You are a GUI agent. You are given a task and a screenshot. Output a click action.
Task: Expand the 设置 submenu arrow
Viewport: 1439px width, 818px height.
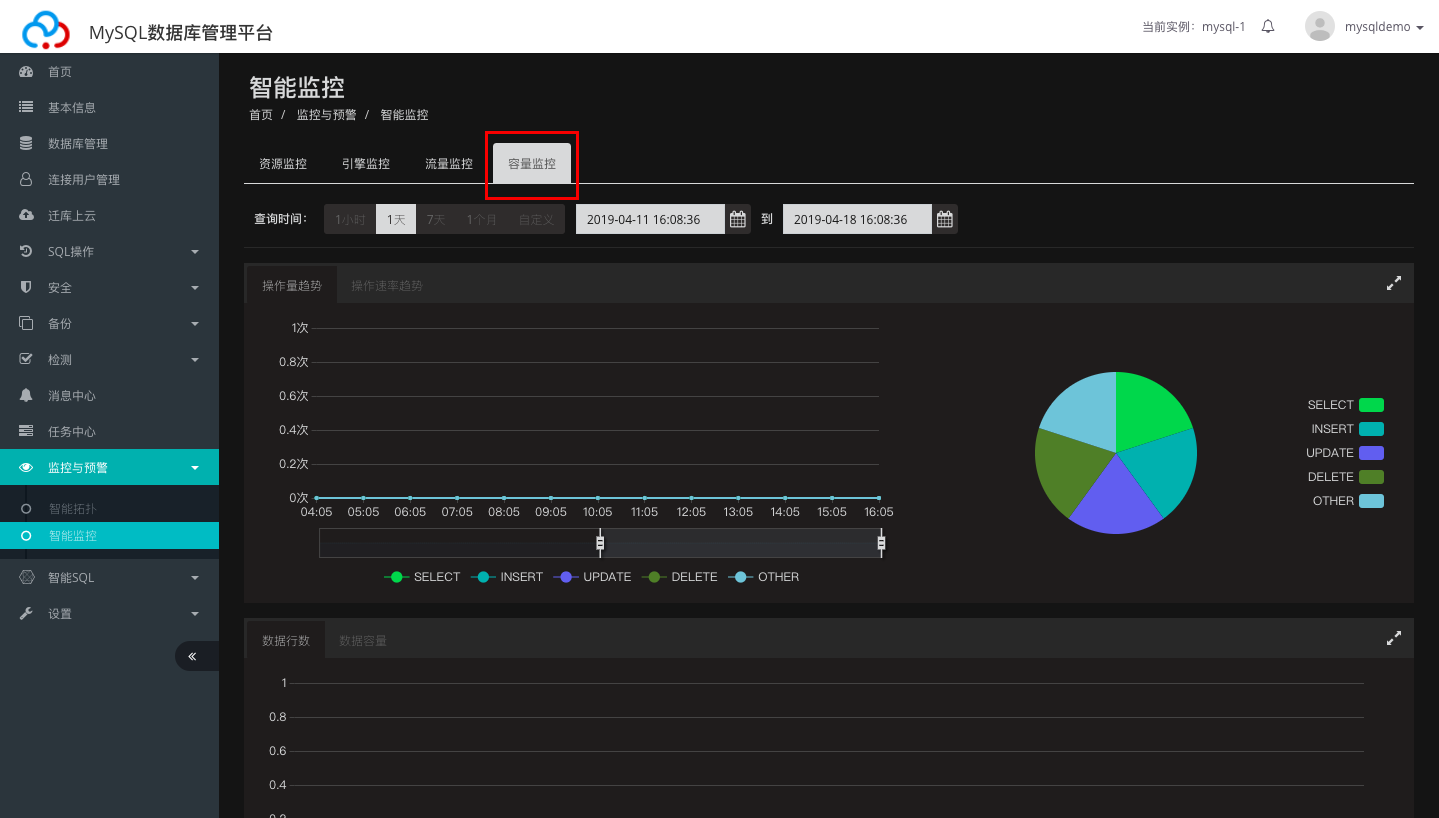click(x=195, y=614)
